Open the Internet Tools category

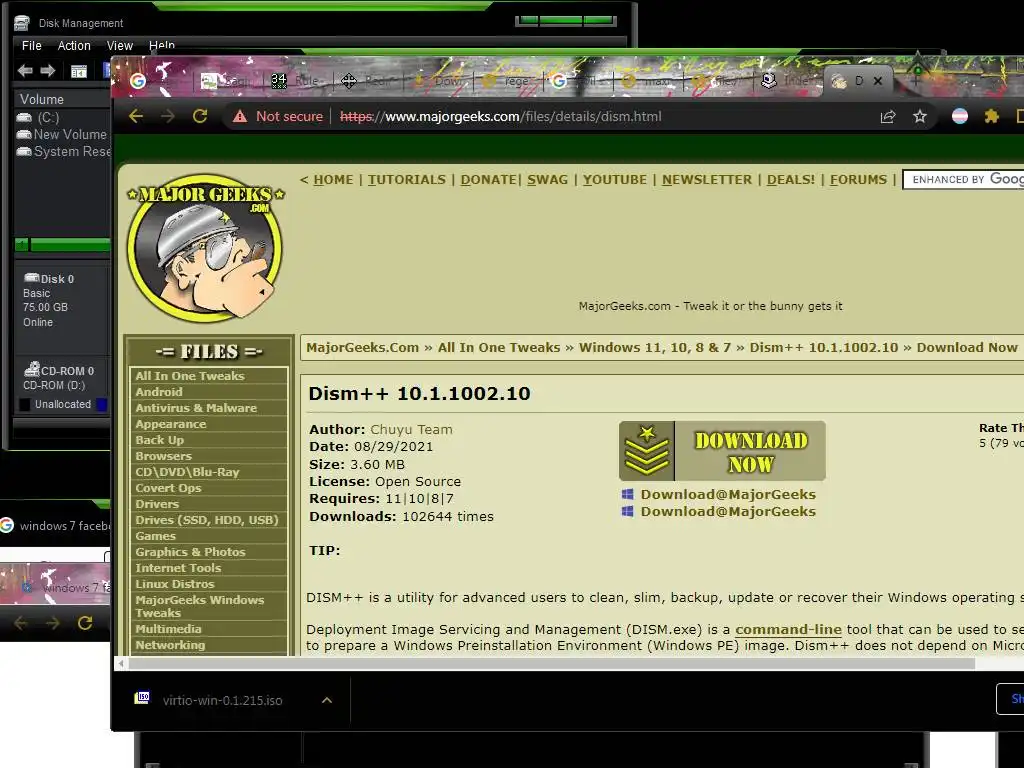pyautogui.click(x=178, y=568)
